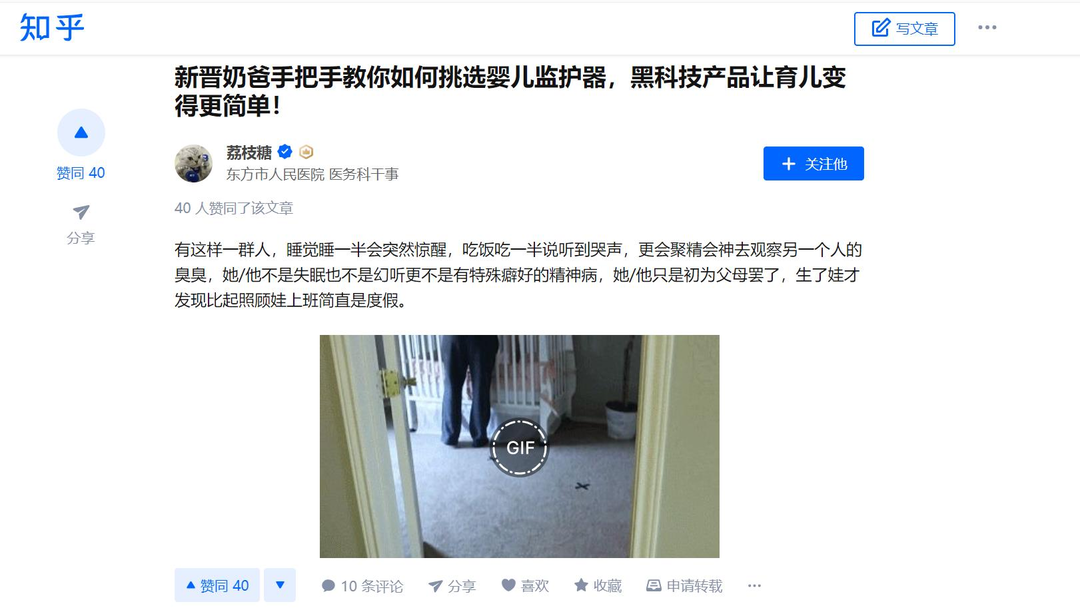This screenshot has width=1080, height=608.
Task: Like the article with 喜欢 heart
Action: (525, 586)
